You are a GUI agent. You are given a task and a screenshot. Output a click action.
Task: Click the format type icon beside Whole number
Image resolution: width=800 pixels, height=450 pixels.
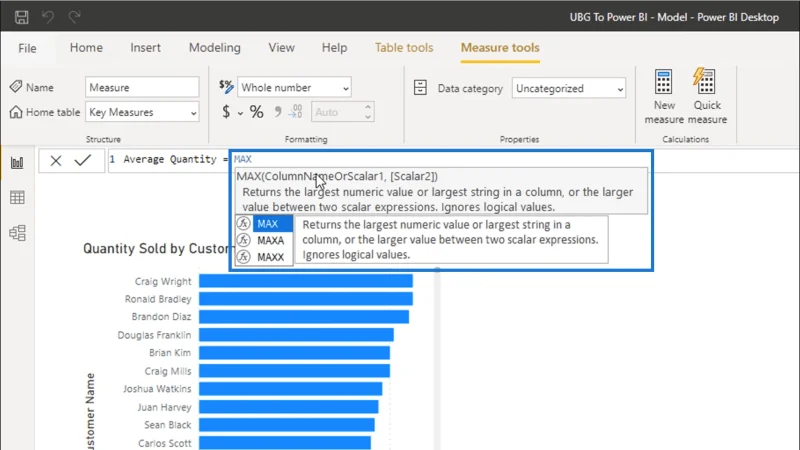(x=226, y=86)
